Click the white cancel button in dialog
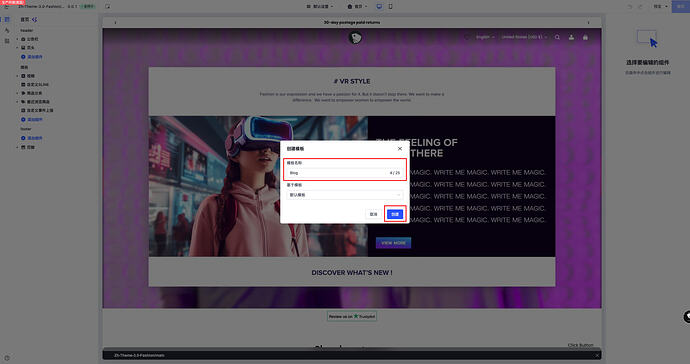This screenshot has height=364, width=690. point(373,214)
